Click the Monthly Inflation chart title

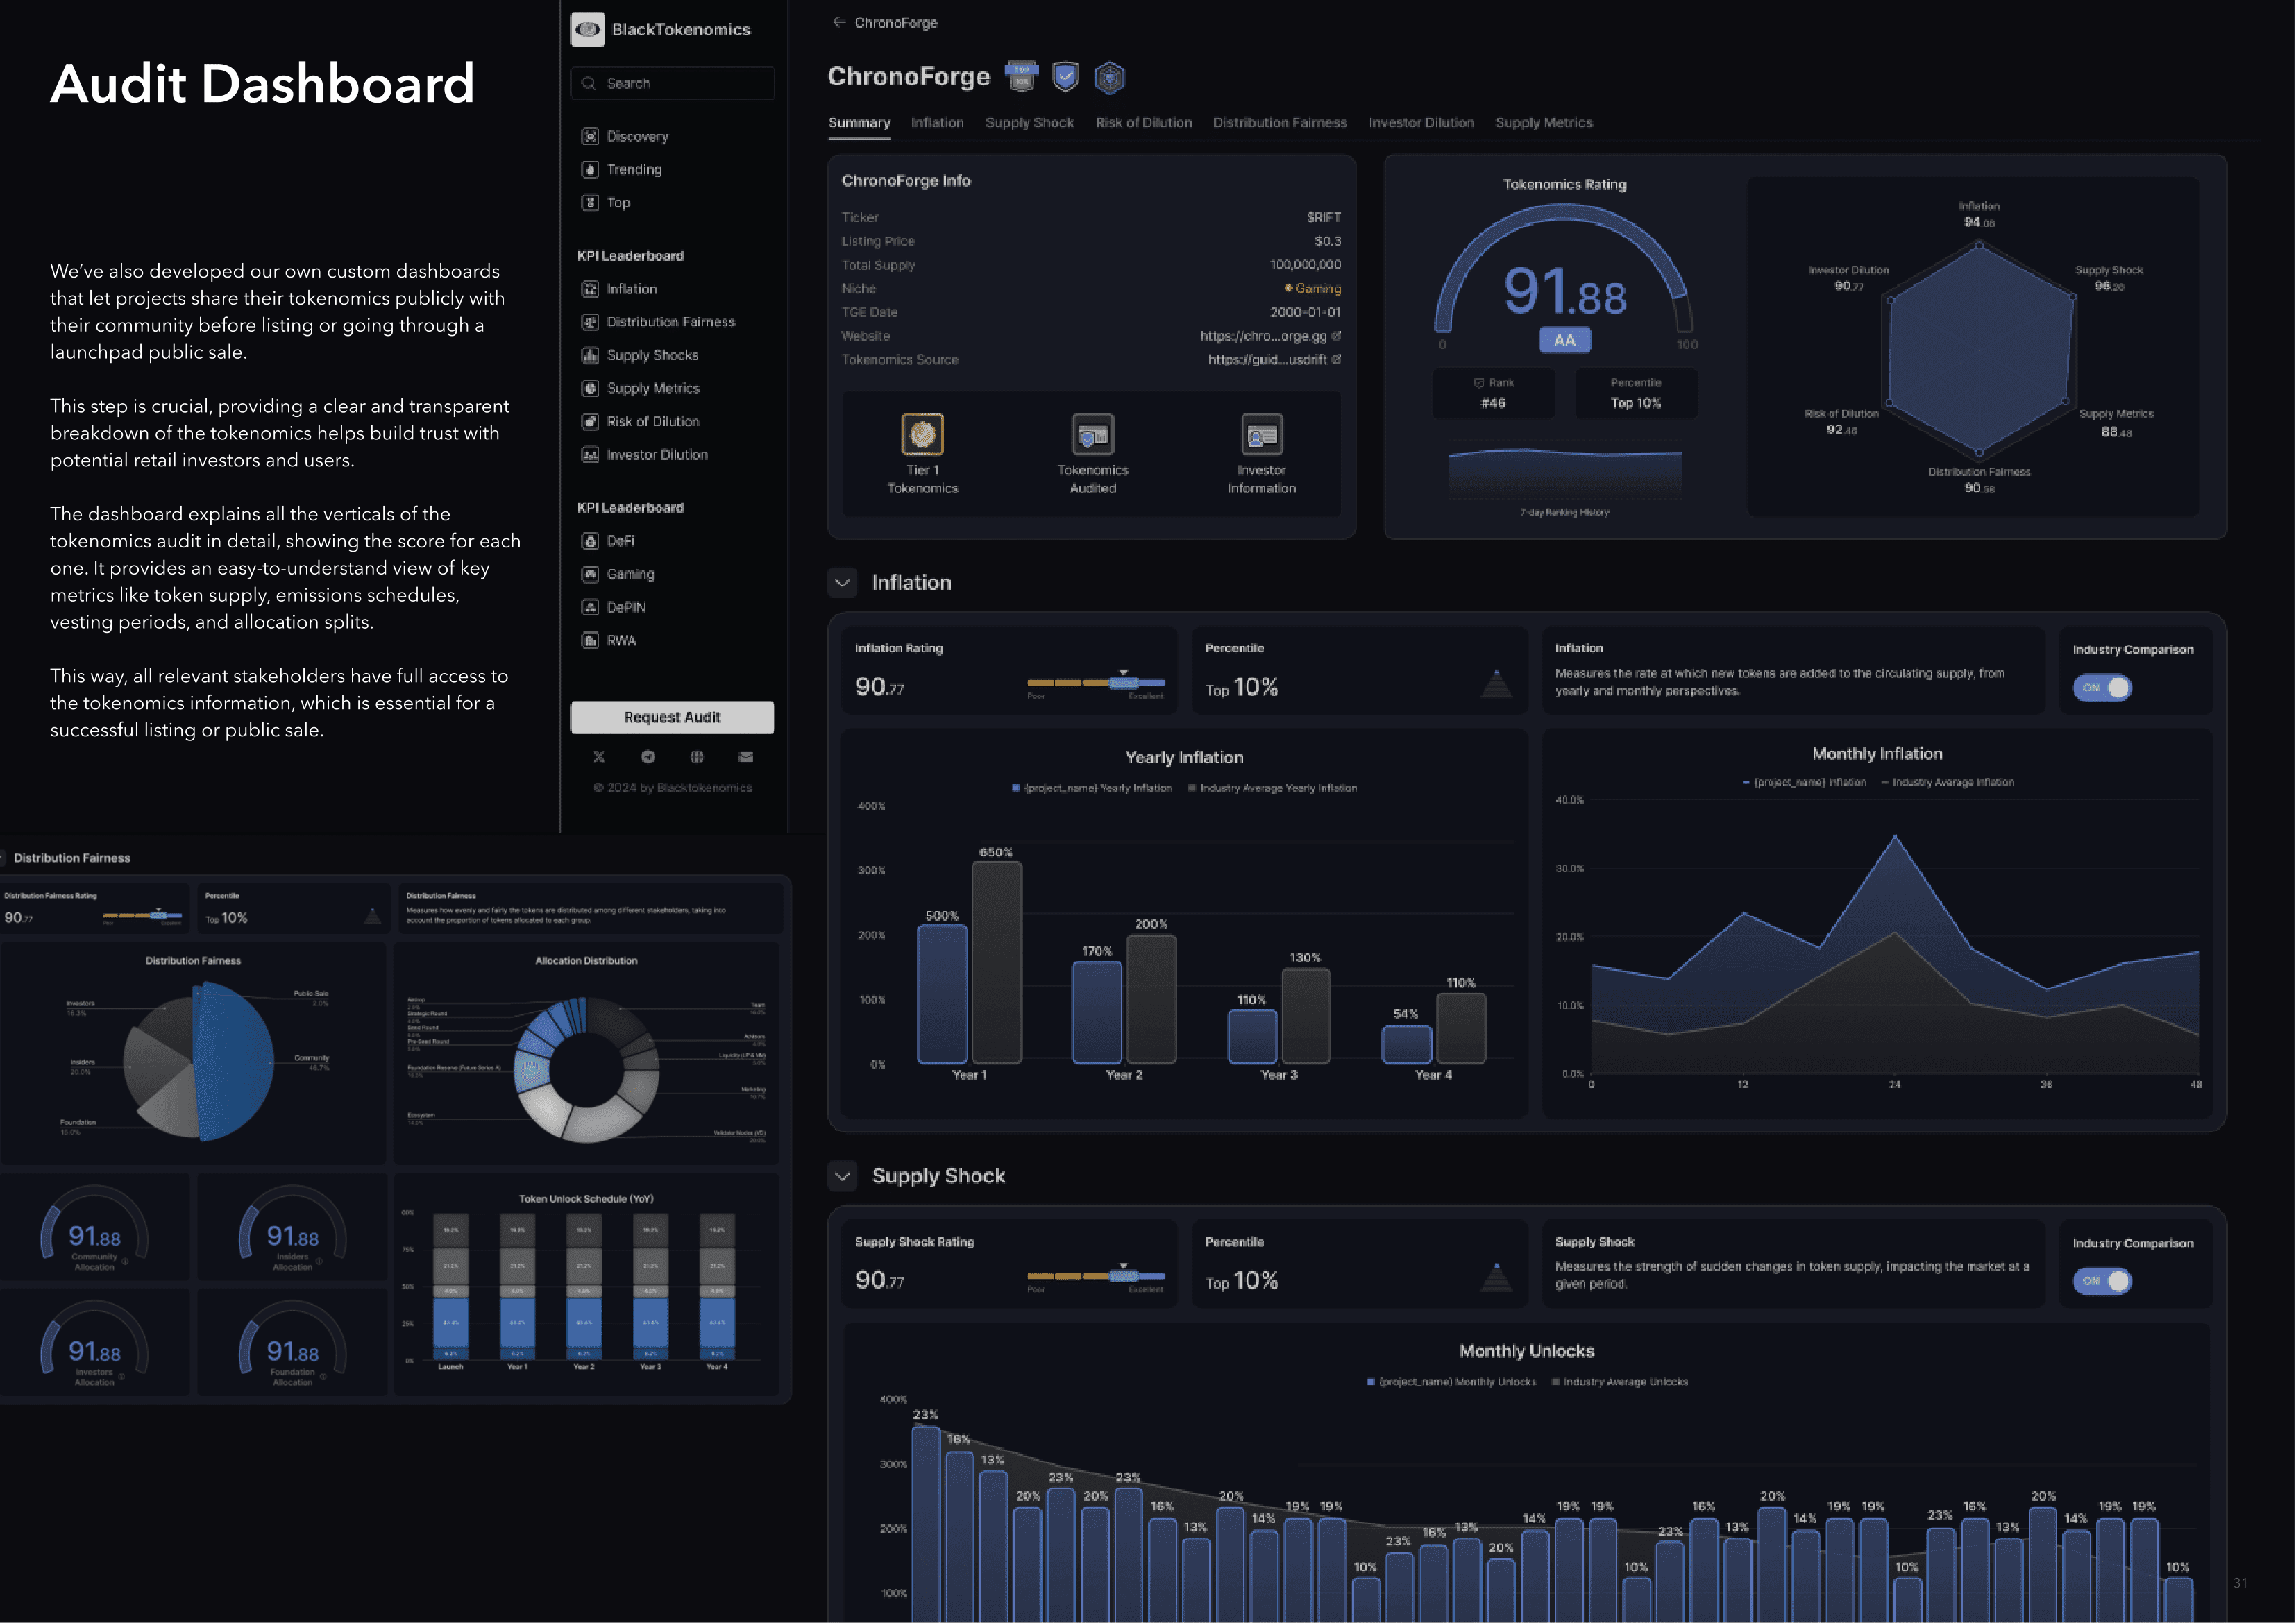pyautogui.click(x=1877, y=754)
